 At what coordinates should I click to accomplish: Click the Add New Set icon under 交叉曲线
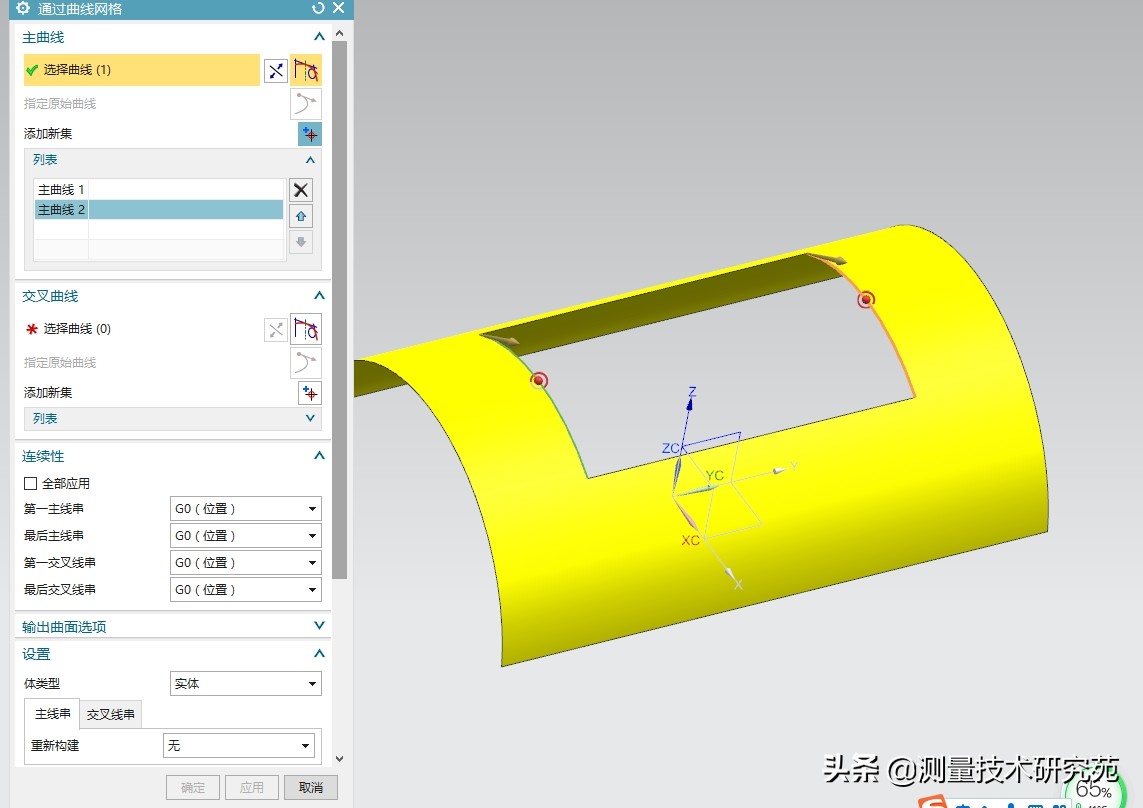(309, 392)
